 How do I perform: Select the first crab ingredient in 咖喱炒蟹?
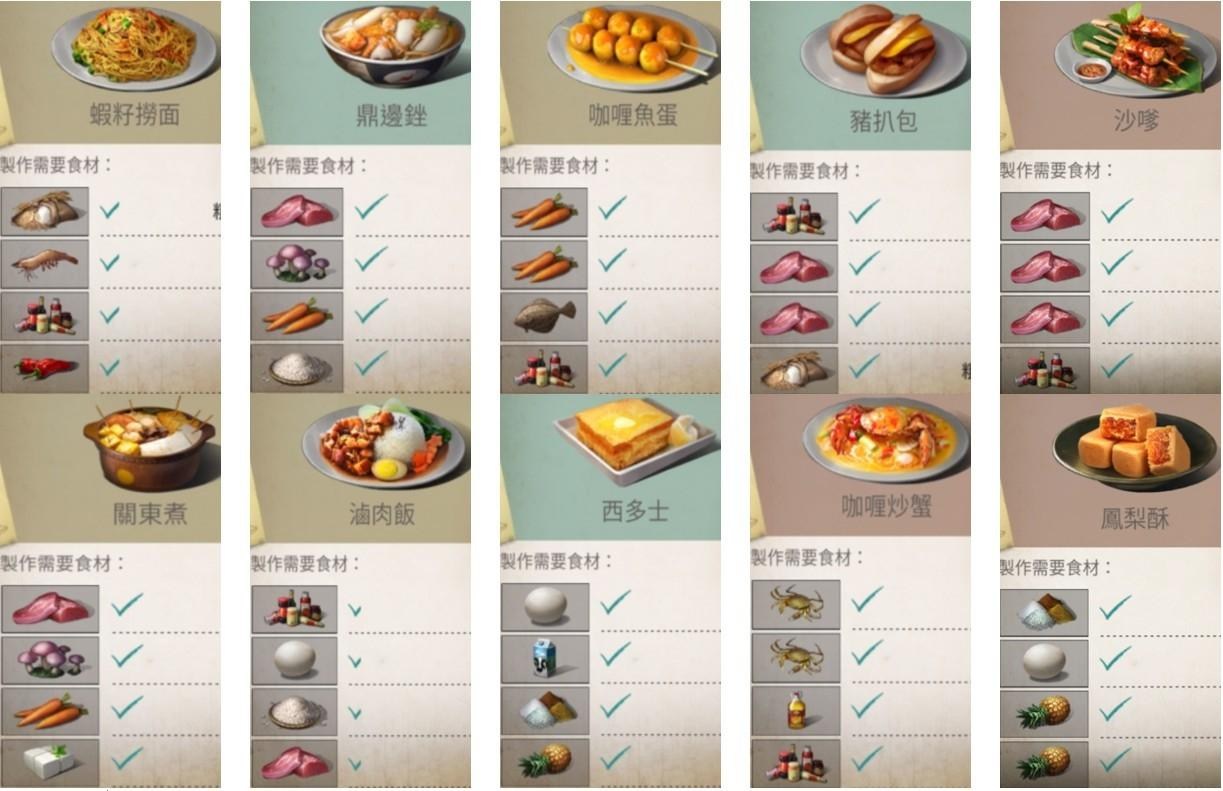point(796,604)
